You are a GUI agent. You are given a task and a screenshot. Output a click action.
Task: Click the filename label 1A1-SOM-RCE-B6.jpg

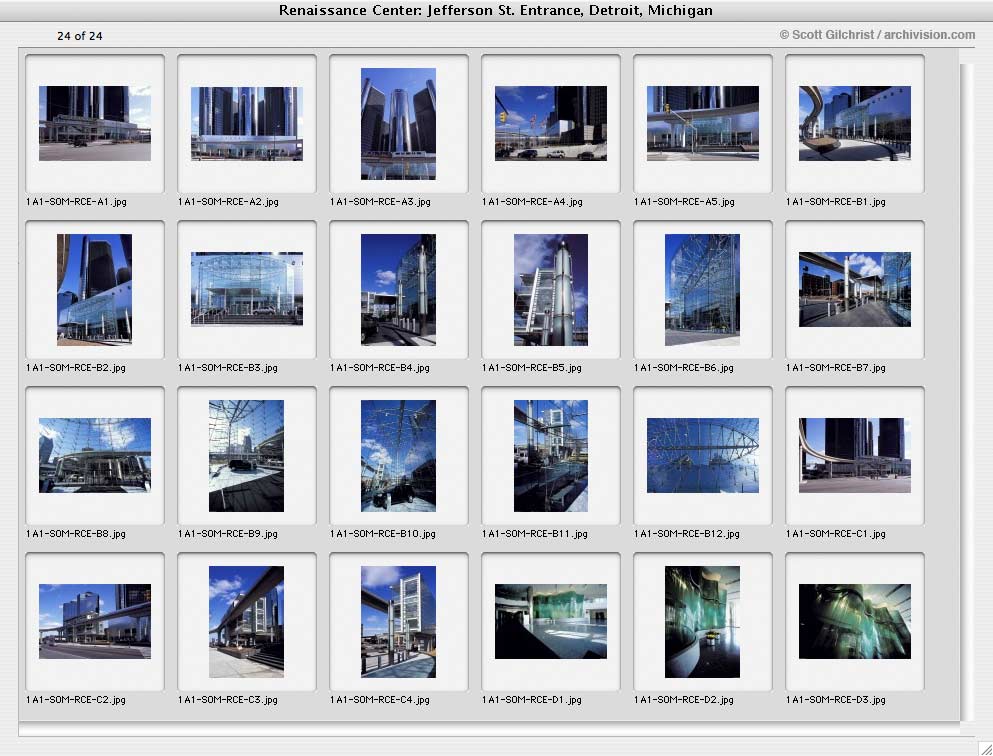coord(684,368)
